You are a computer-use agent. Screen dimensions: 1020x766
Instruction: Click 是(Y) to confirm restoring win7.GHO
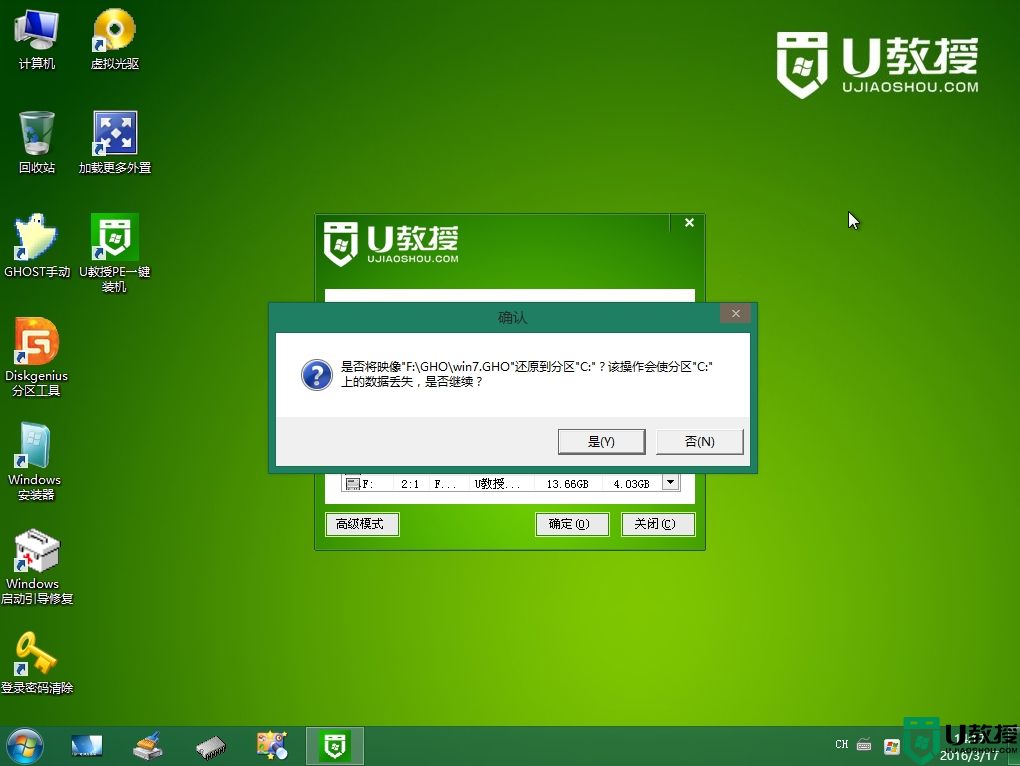[x=601, y=441]
